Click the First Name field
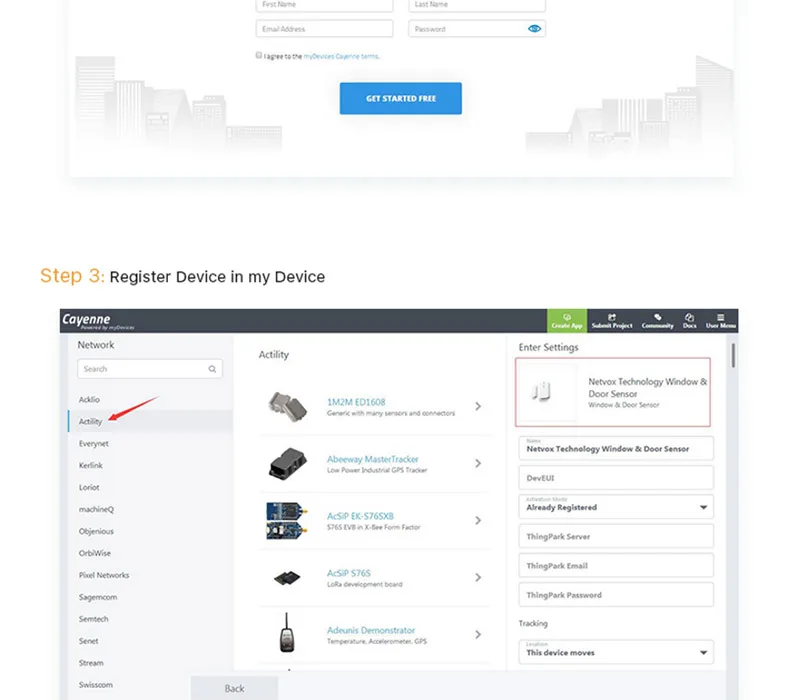 click(324, 5)
